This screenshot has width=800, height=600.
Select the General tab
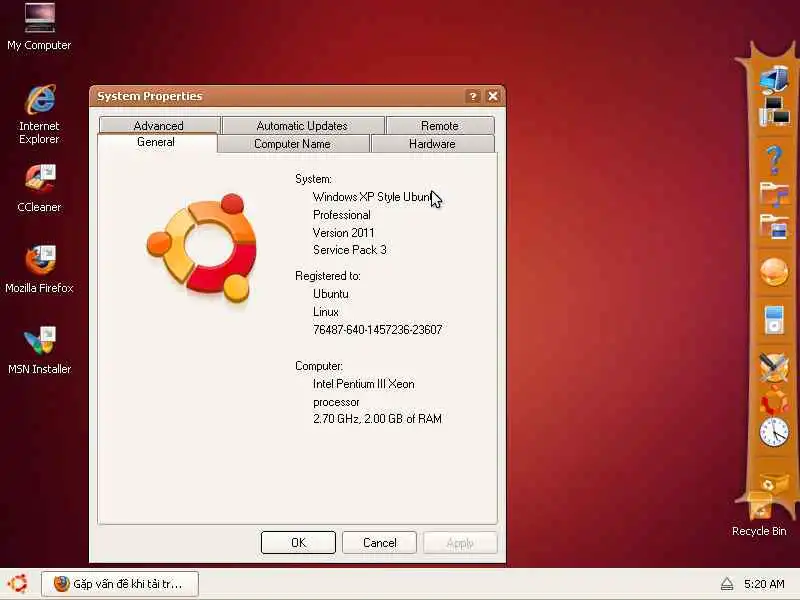pyautogui.click(x=156, y=142)
